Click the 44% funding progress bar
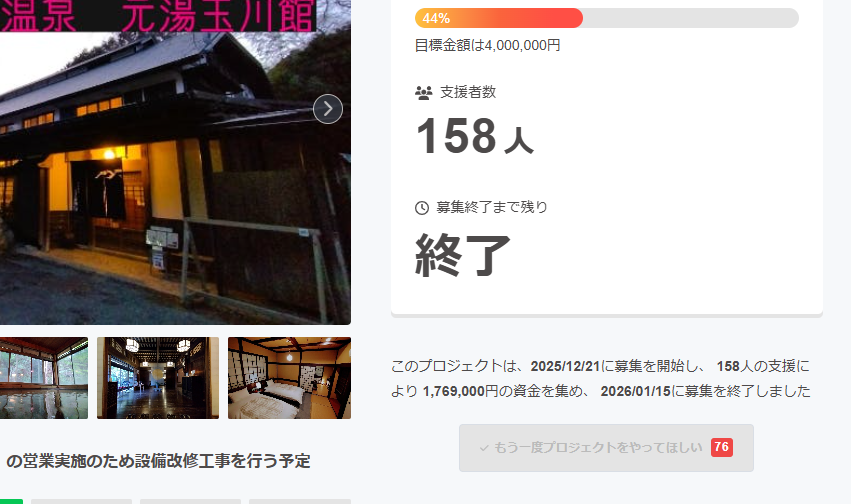Image resolution: width=851 pixels, height=504 pixels. coord(607,18)
